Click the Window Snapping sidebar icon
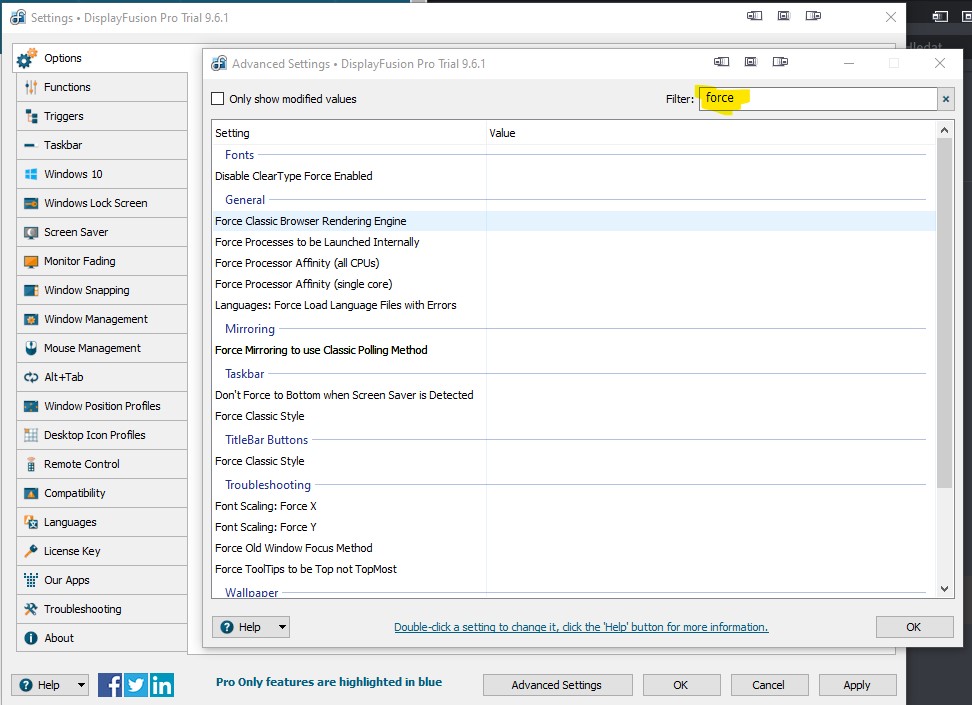This screenshot has height=705, width=972. 30,290
